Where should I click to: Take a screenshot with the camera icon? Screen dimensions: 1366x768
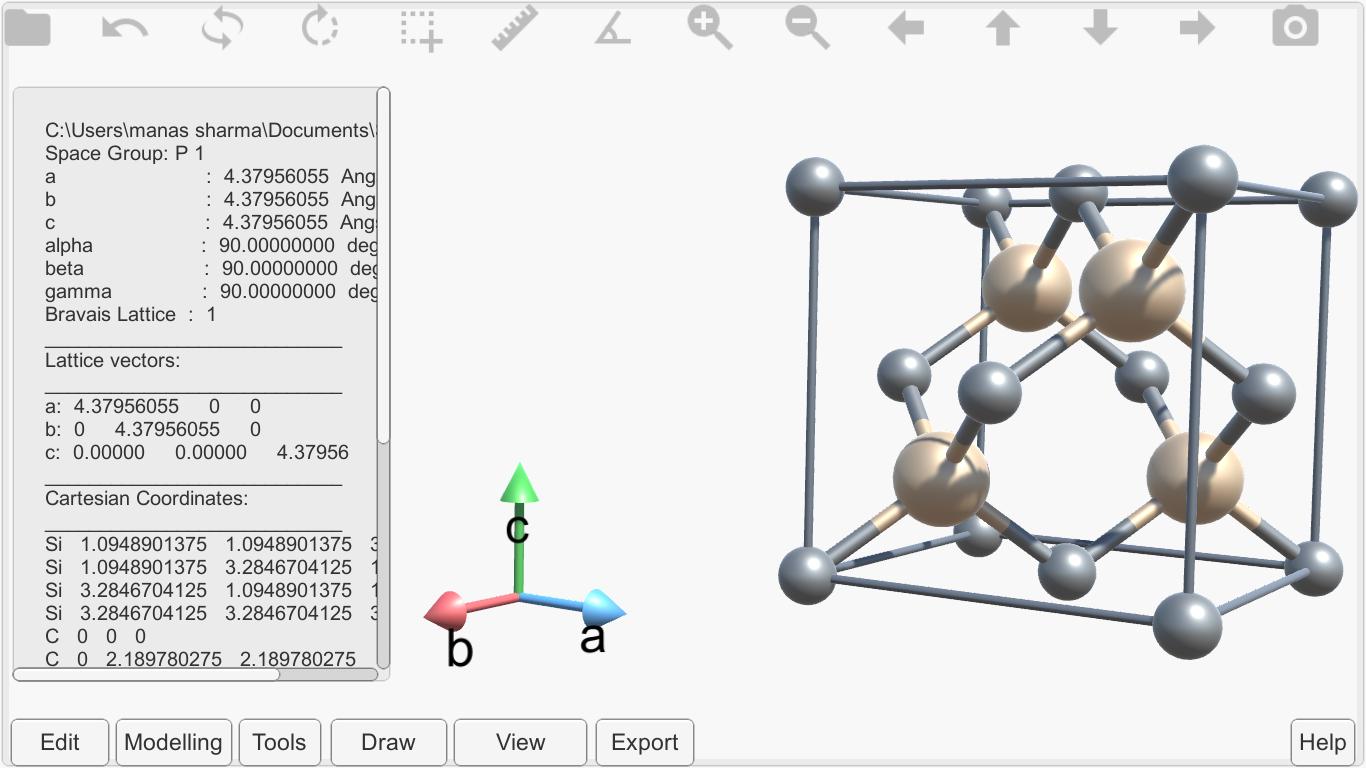point(1295,27)
